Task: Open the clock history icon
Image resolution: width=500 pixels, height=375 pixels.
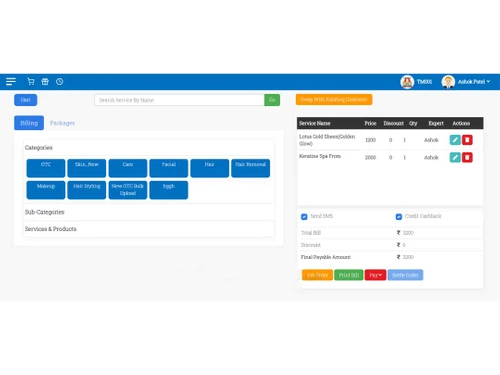Action: [60, 82]
